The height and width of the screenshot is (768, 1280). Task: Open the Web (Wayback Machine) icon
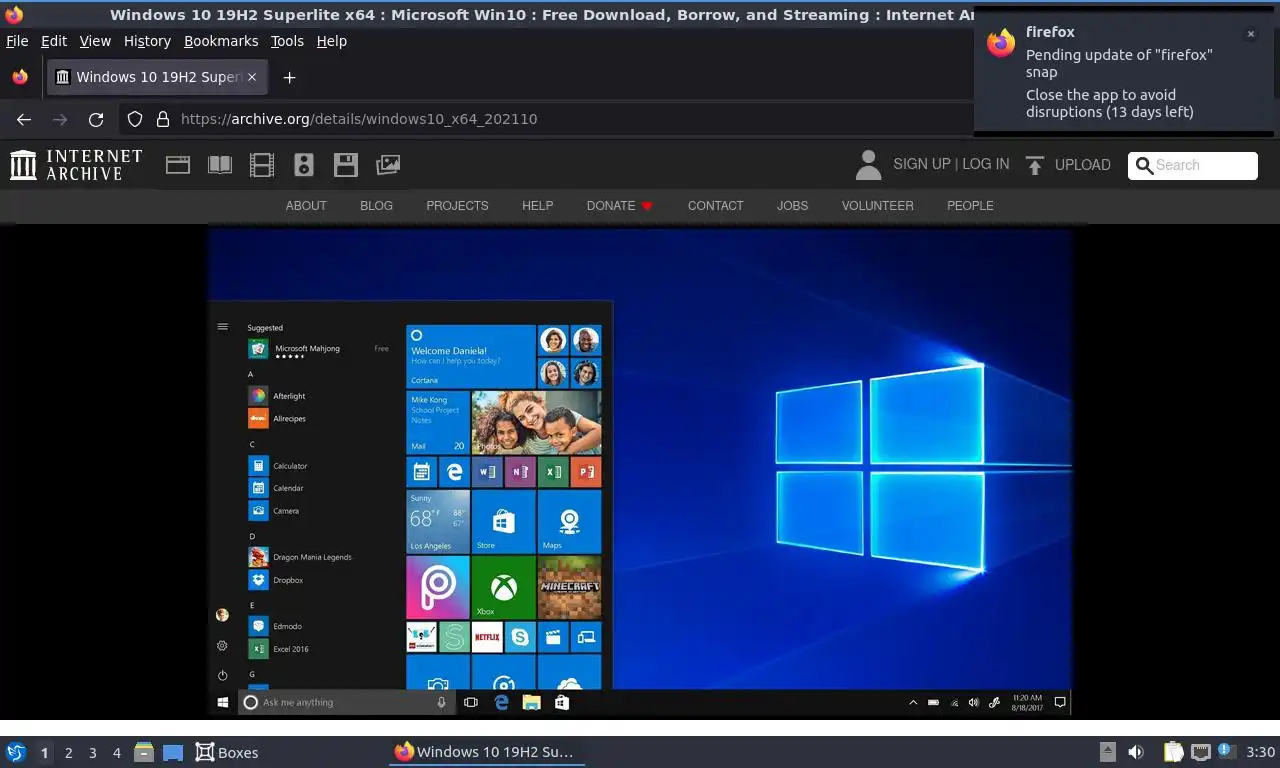pyautogui.click(x=178, y=165)
